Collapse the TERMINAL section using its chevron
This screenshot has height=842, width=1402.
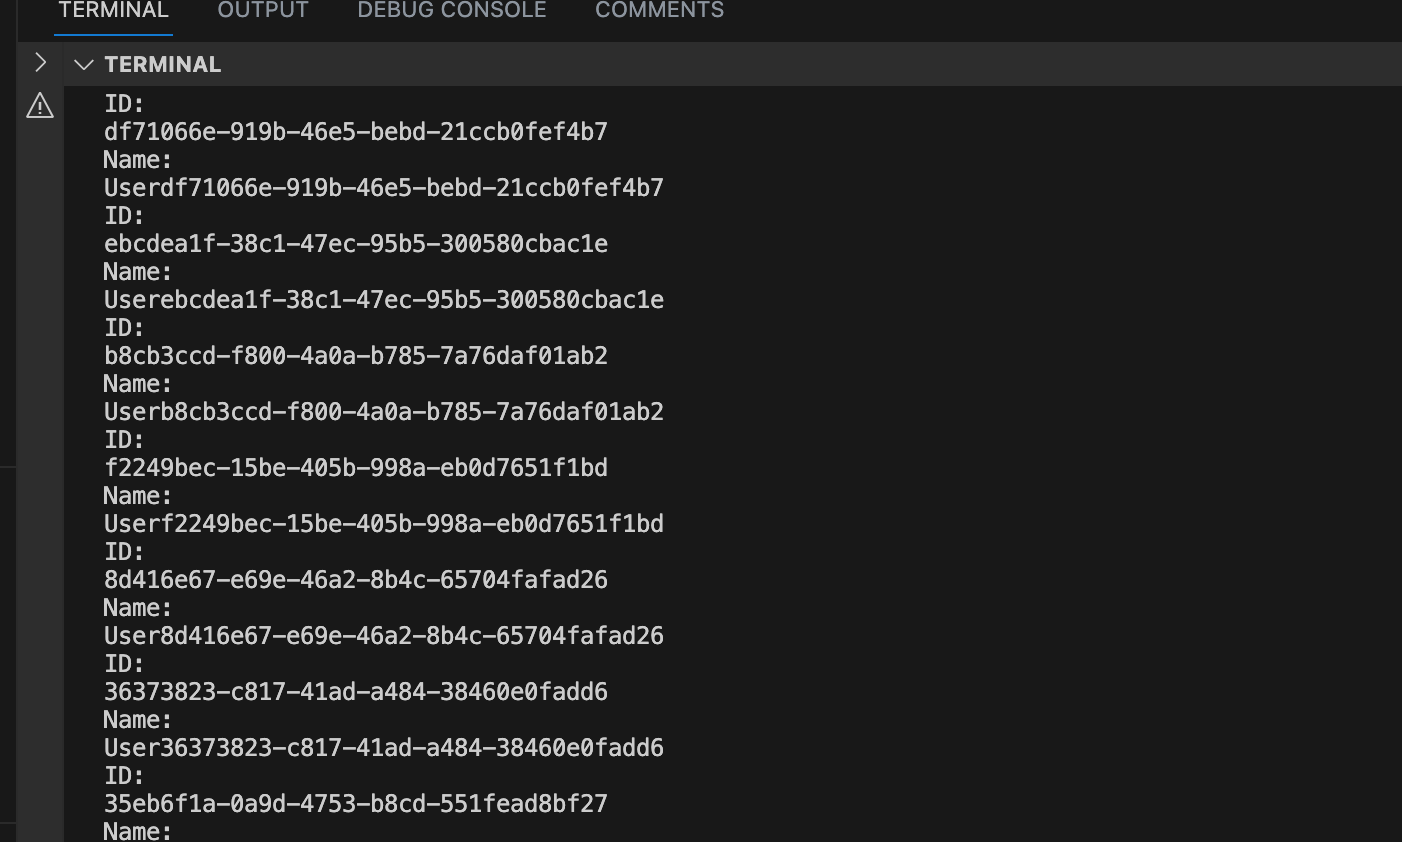click(x=84, y=64)
